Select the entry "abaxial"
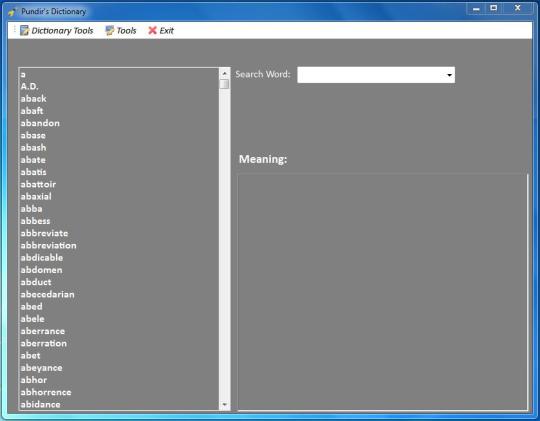540x421 pixels. 36,197
